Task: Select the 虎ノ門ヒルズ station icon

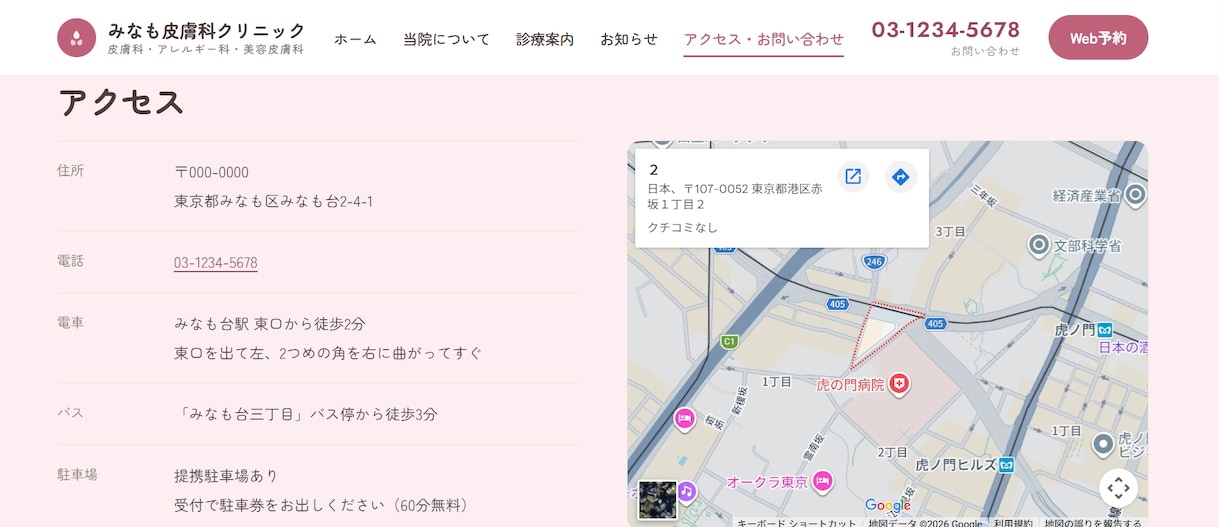Action: point(1006,464)
